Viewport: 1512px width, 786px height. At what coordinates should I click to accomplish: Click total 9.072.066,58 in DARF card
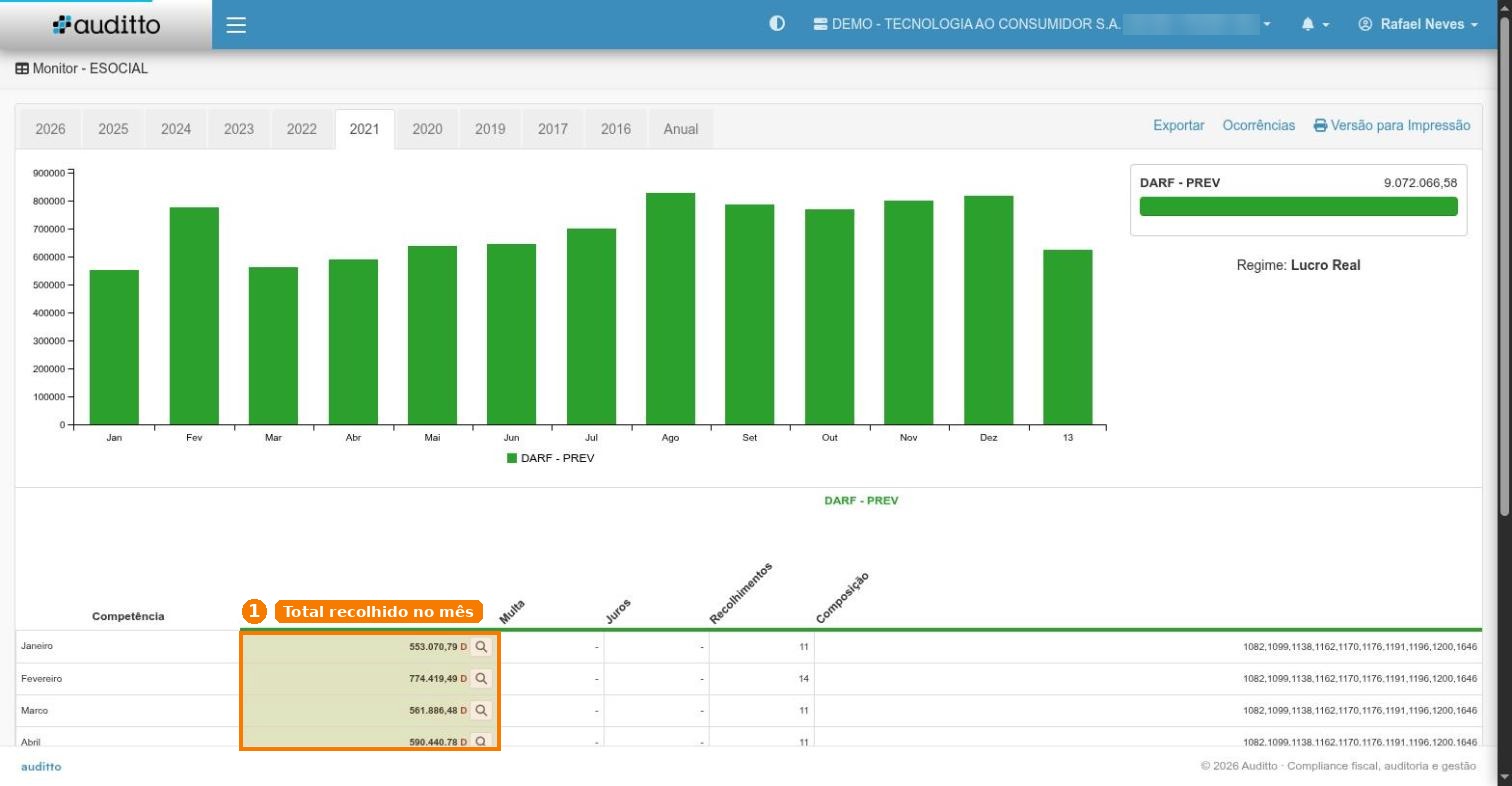[1420, 183]
